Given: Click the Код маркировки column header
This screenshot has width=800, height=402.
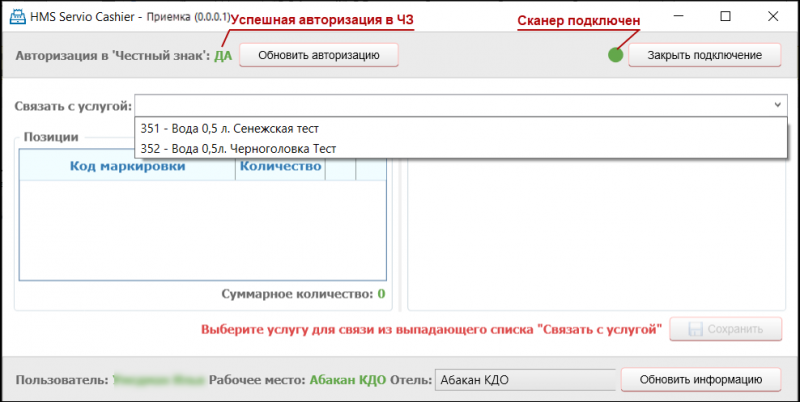Looking at the screenshot, I should 127,166.
